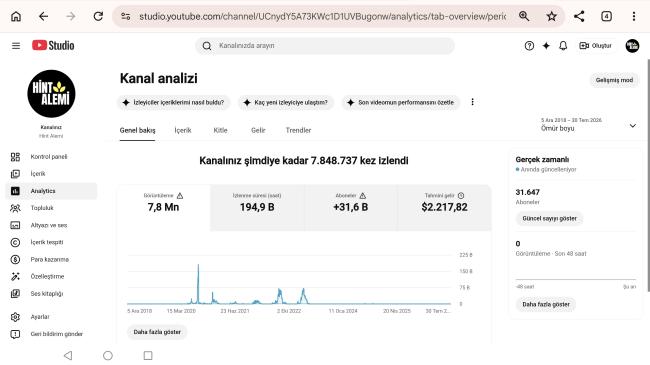Switch to the Trendler tab
The height and width of the screenshot is (365, 650).
[x=298, y=130]
